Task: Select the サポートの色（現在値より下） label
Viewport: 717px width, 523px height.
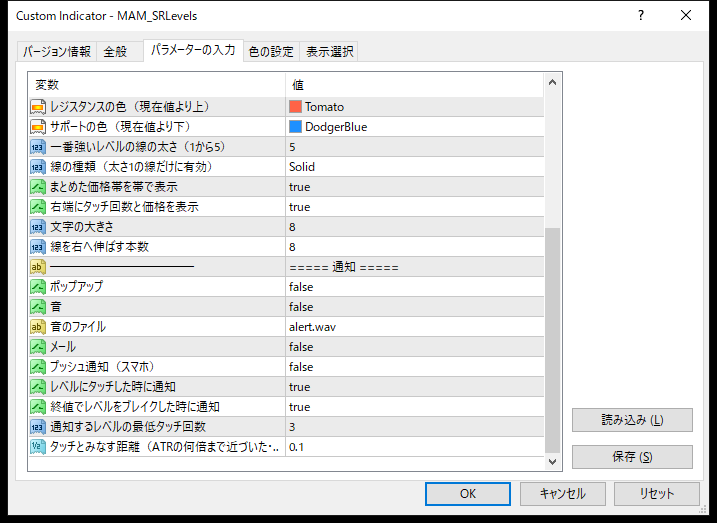Action: click(121, 127)
